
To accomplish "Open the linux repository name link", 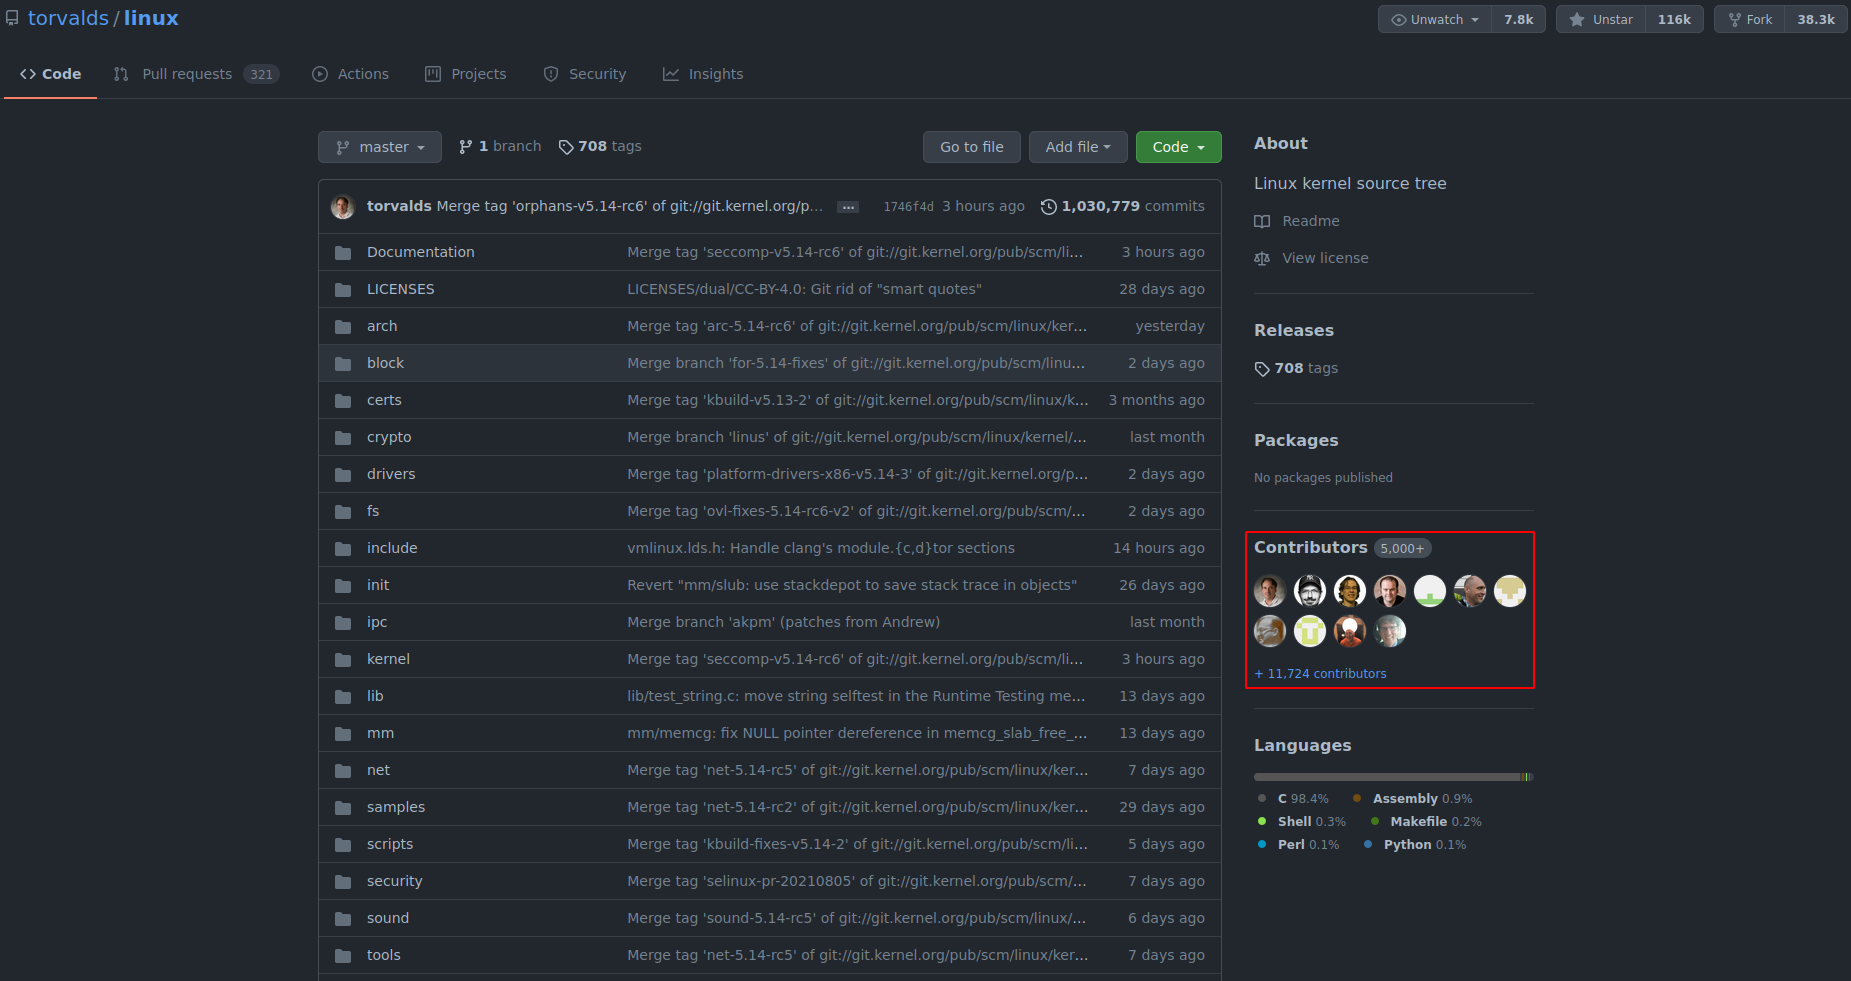I will pyautogui.click(x=151, y=18).
